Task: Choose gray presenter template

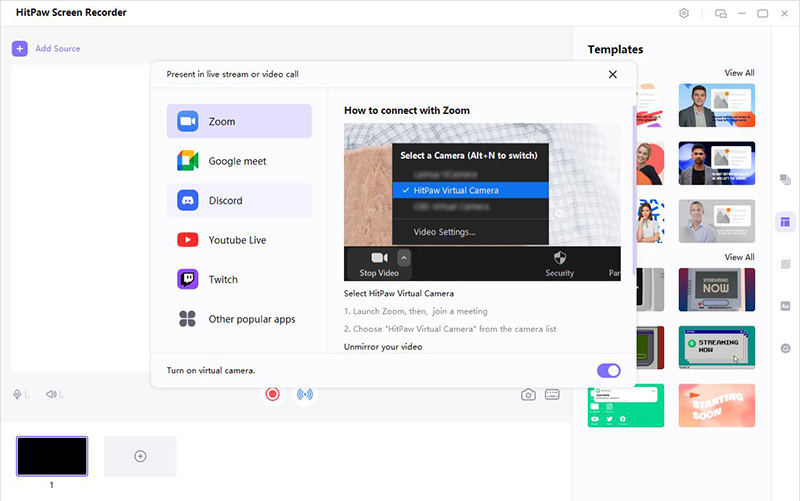Action: [x=717, y=221]
